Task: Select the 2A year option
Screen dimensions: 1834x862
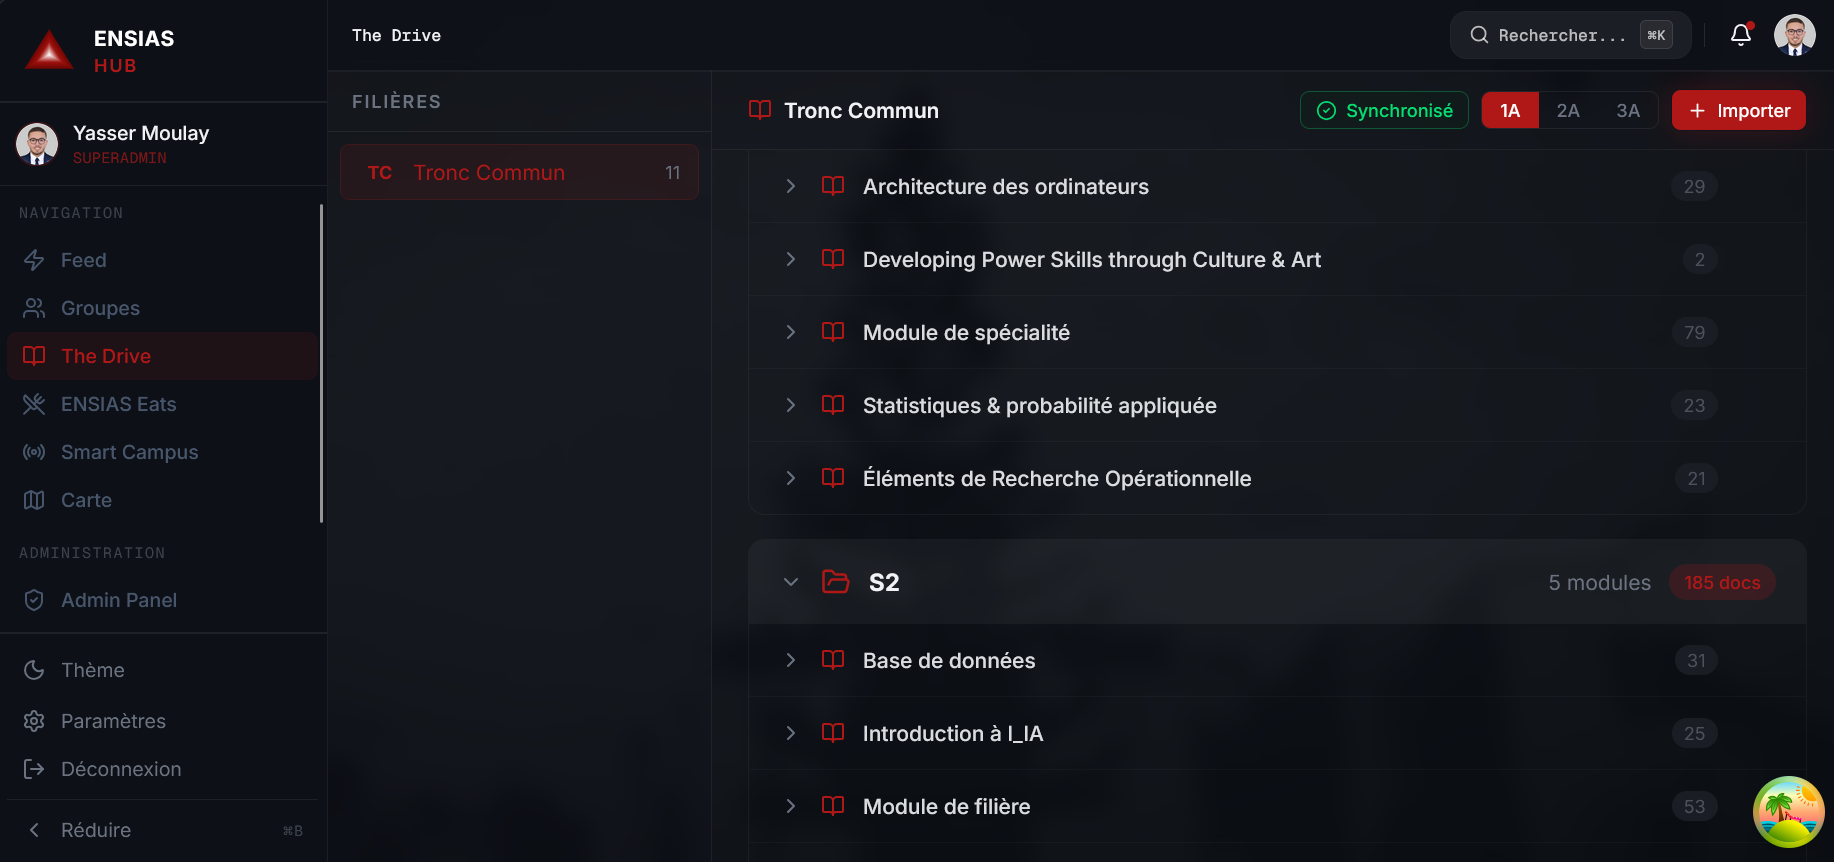Action: [x=1568, y=110]
